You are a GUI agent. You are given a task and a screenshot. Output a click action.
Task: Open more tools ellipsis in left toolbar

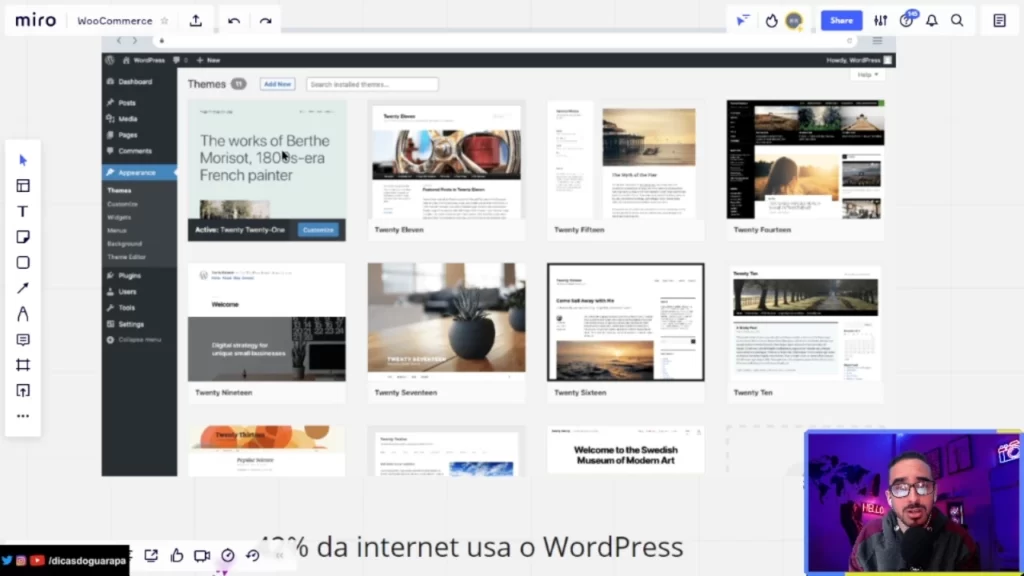coord(23,416)
